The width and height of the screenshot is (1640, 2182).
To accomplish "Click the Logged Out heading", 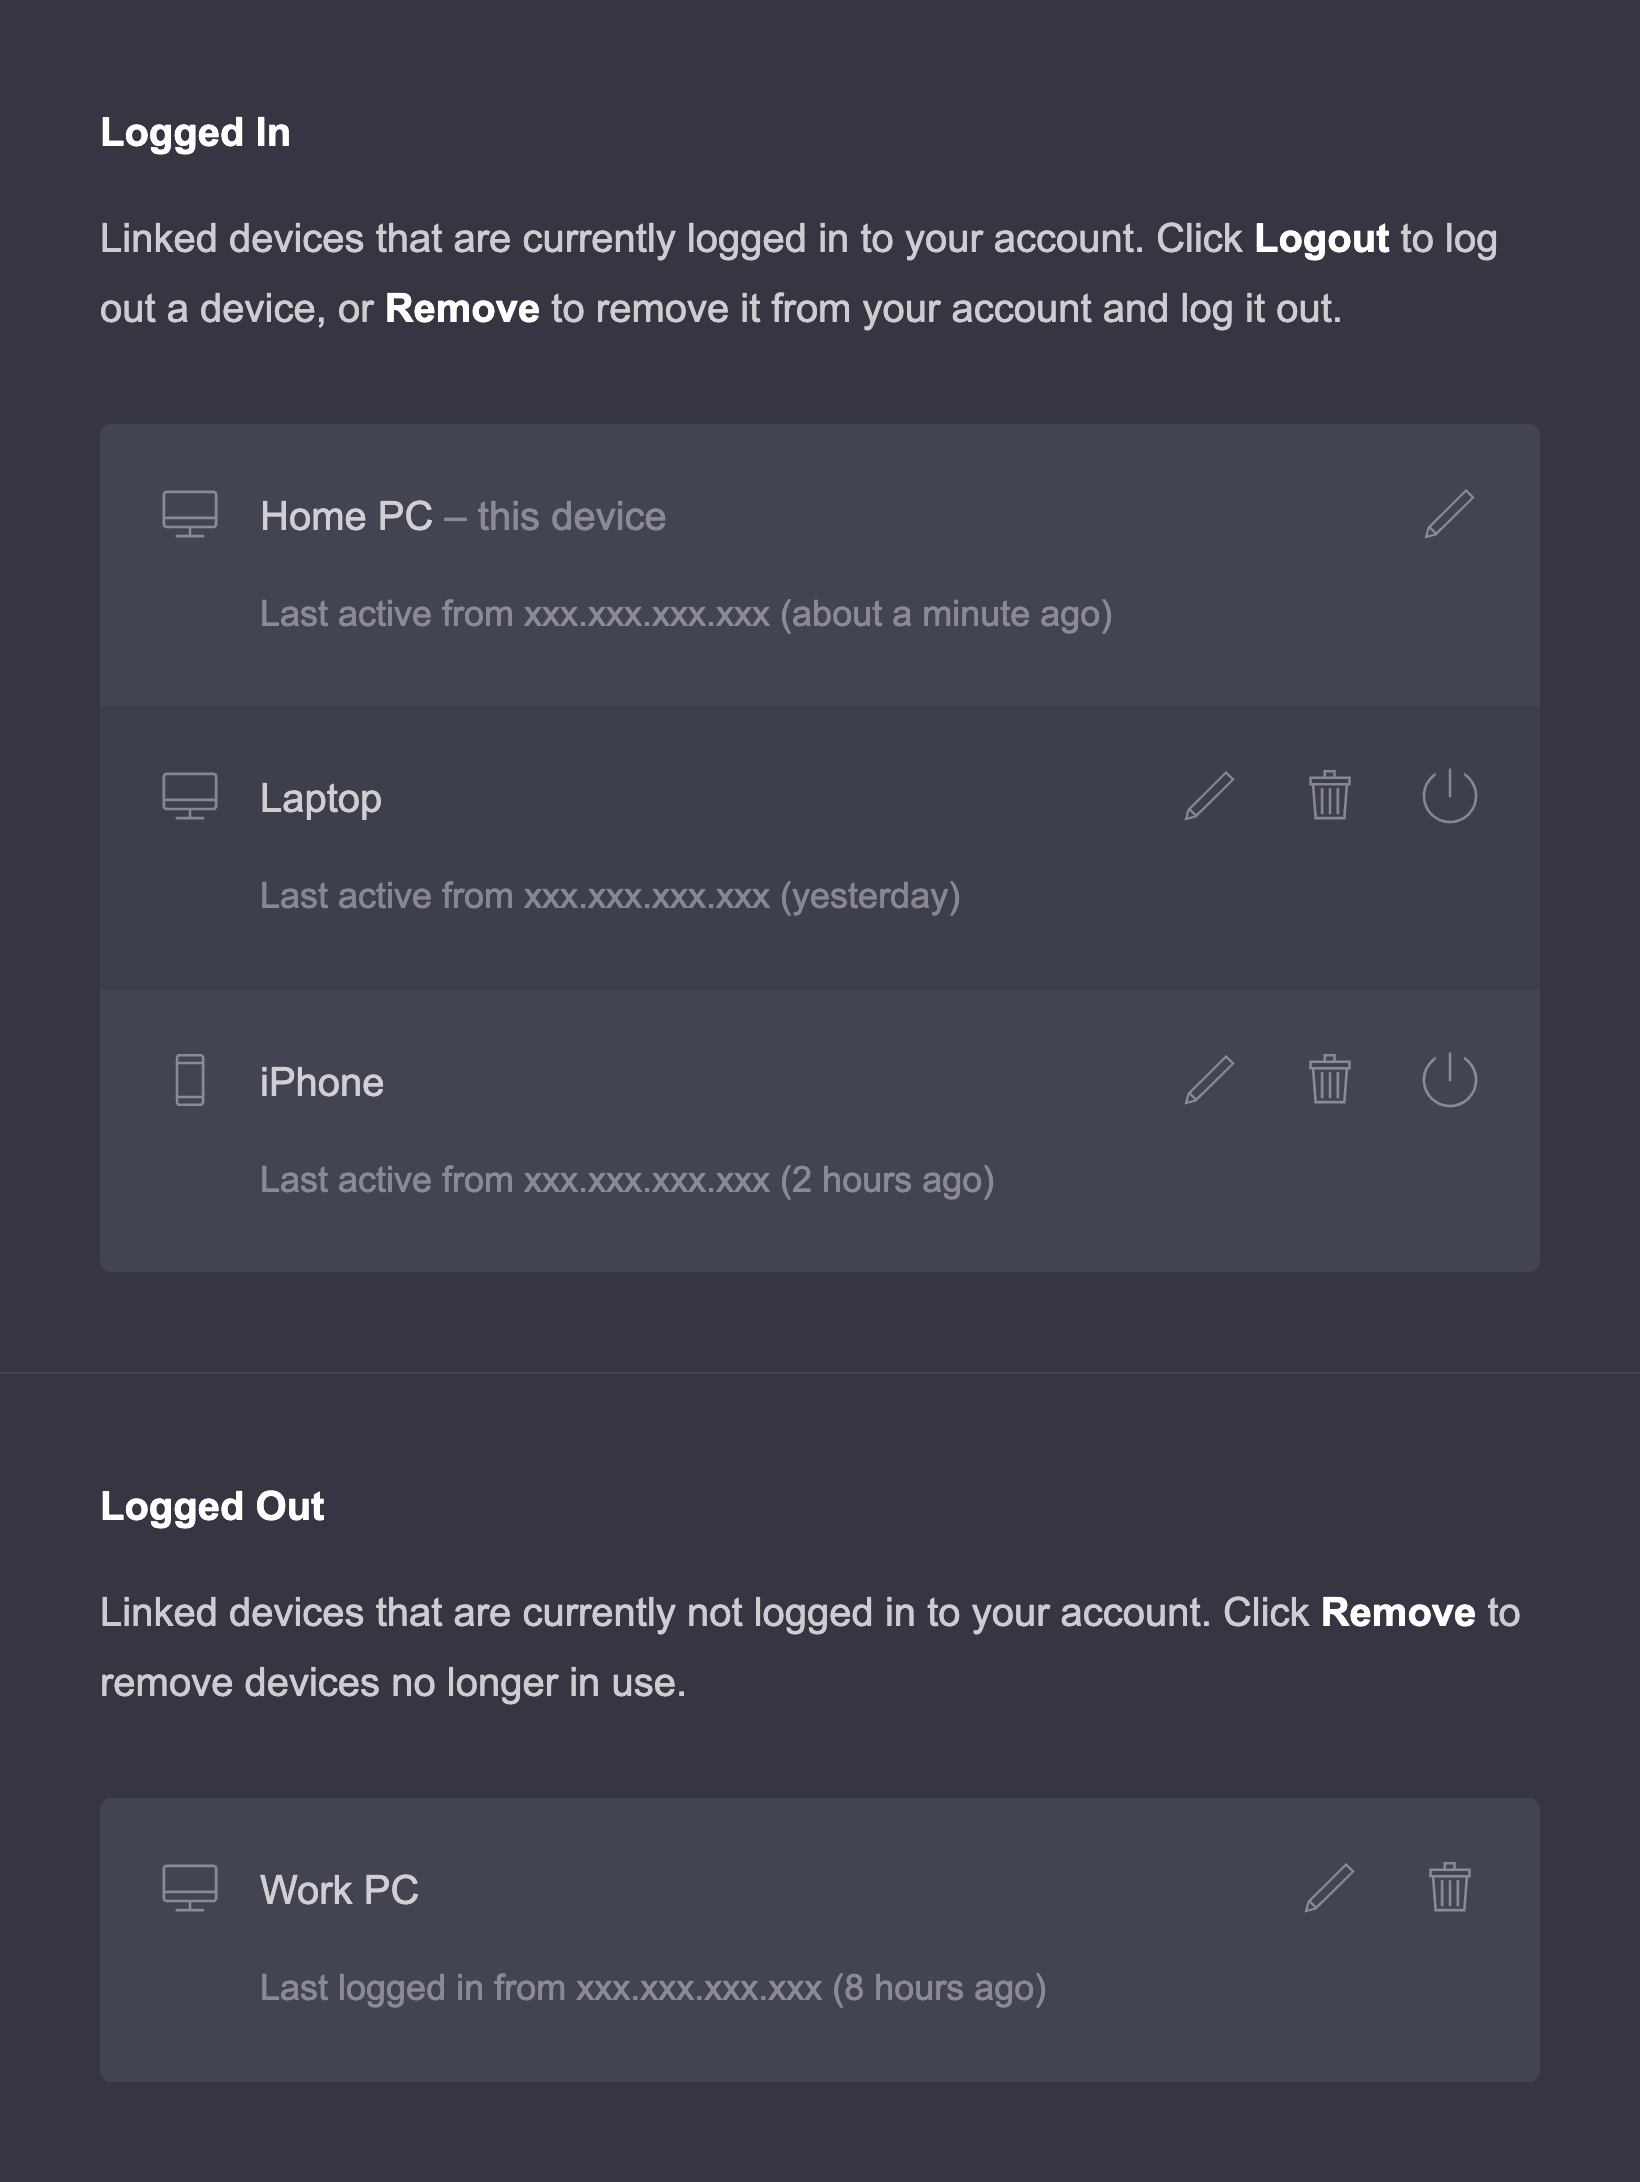I will [x=212, y=1507].
